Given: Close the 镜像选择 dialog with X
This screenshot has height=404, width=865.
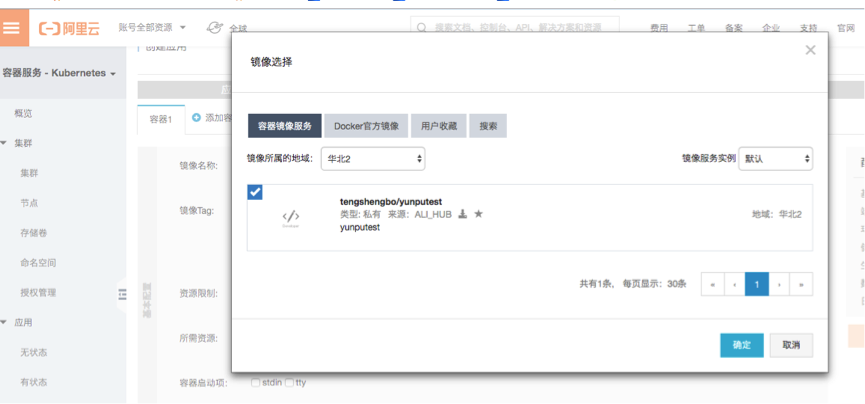Looking at the screenshot, I should point(810,50).
